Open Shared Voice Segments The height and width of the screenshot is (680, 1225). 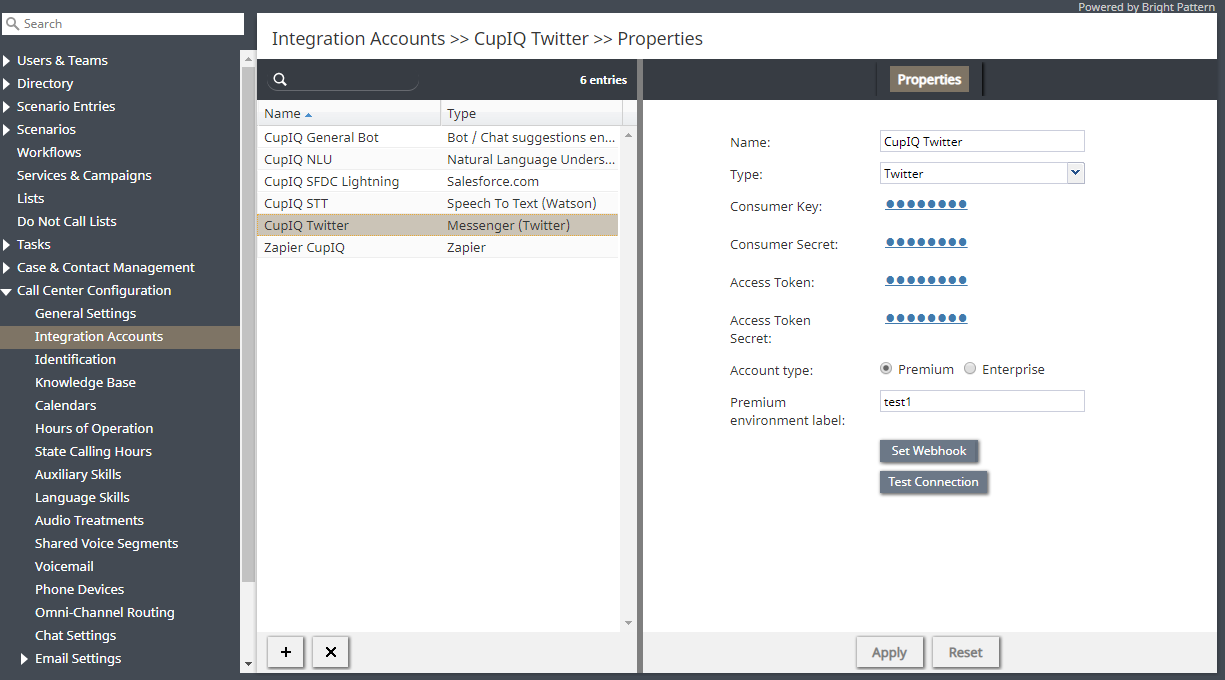pyautogui.click(x=106, y=543)
